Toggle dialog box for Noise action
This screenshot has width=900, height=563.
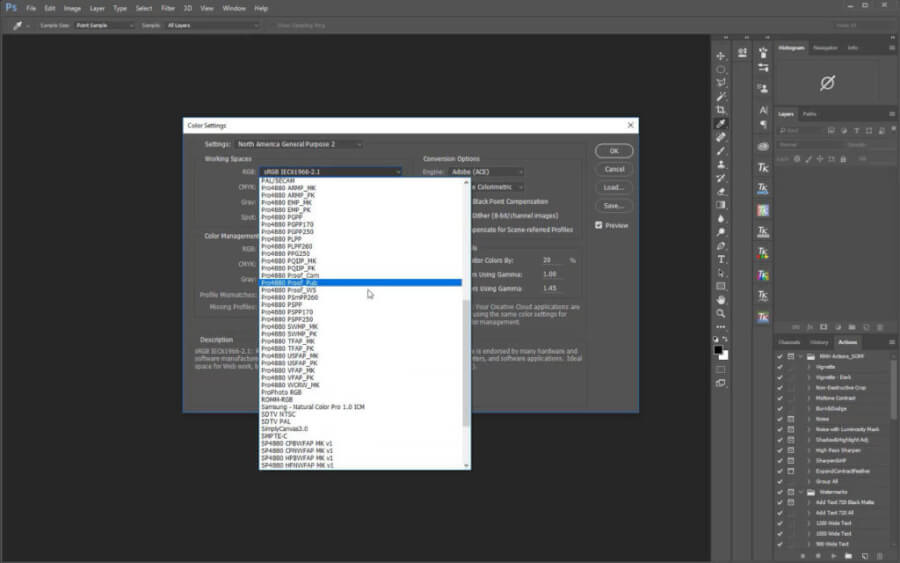(x=790, y=419)
